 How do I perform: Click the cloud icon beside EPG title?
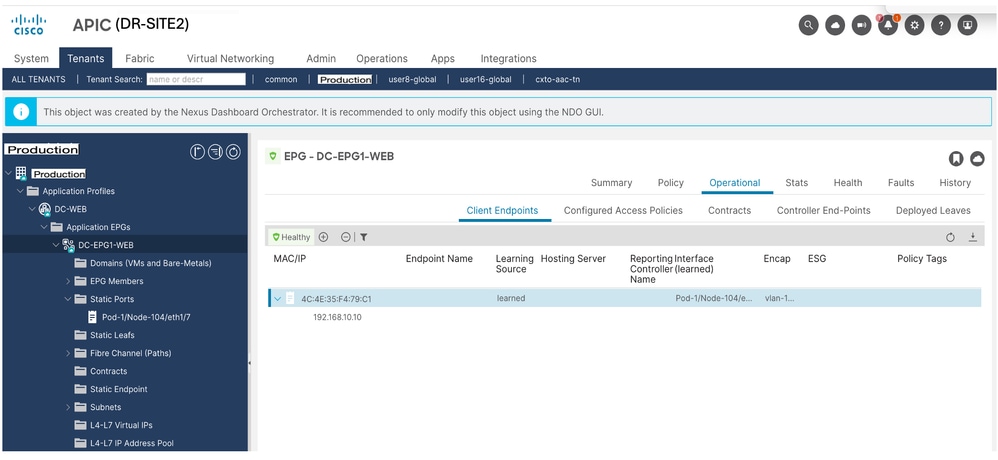[x=977, y=158]
